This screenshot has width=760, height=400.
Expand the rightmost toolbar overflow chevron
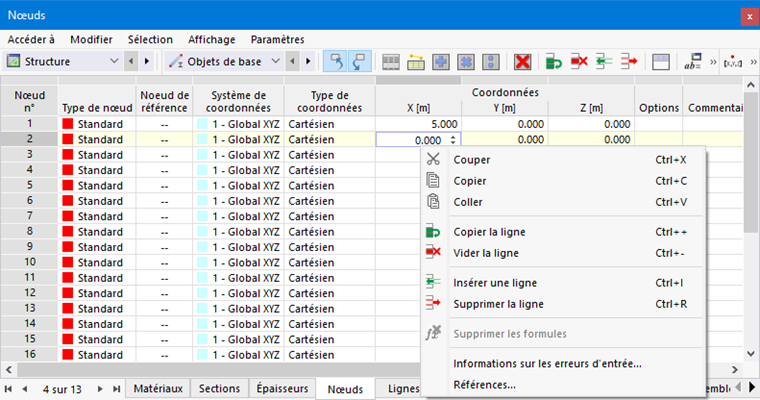coord(753,62)
